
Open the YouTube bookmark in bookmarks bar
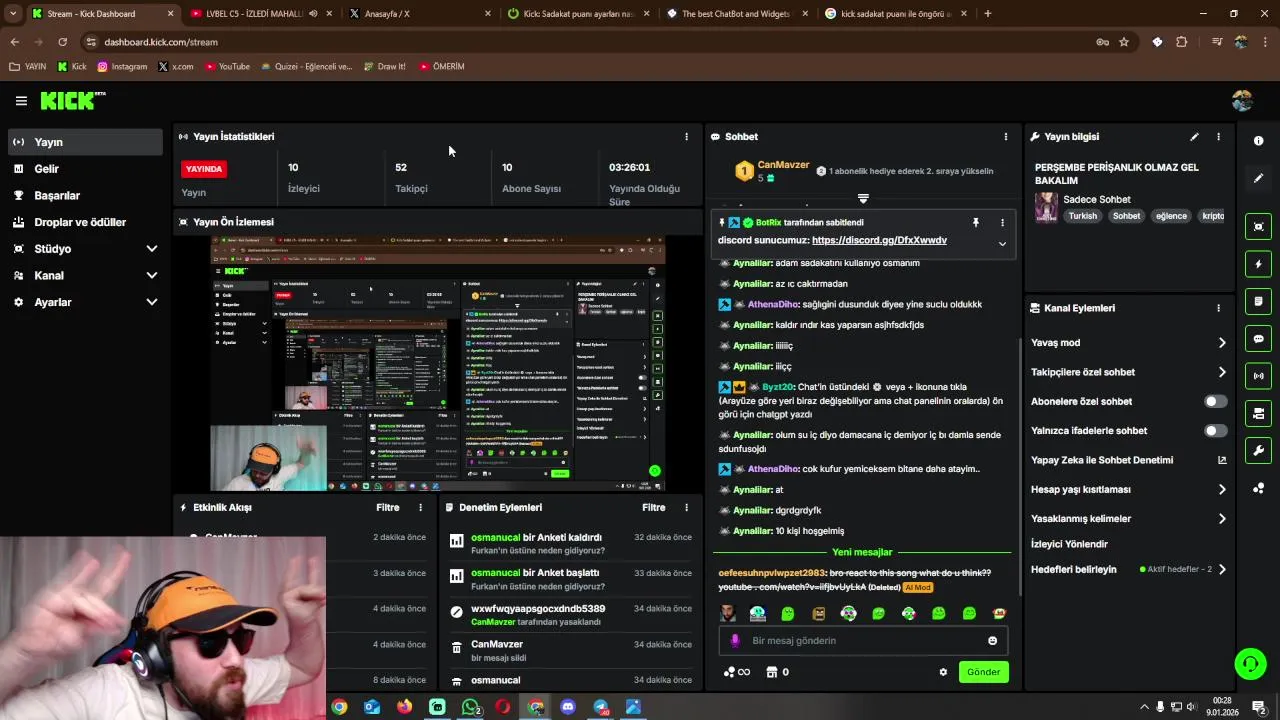coord(227,67)
